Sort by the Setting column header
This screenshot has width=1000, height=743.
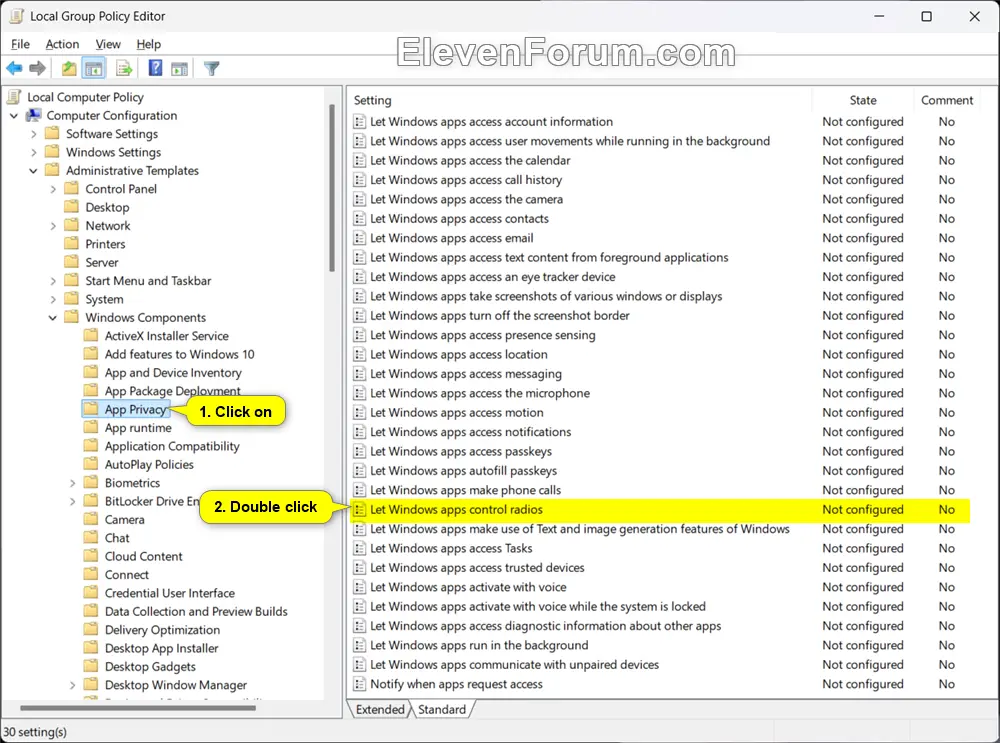(580, 100)
